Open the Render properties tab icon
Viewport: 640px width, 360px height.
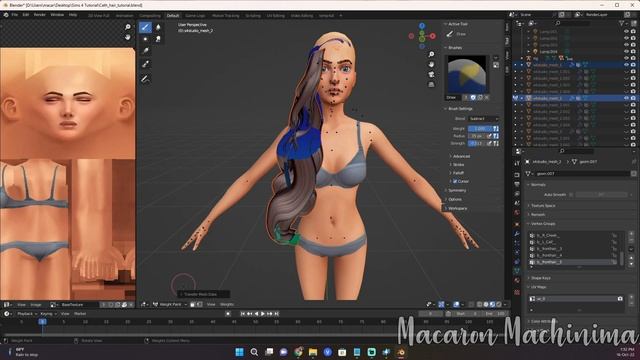(517, 175)
